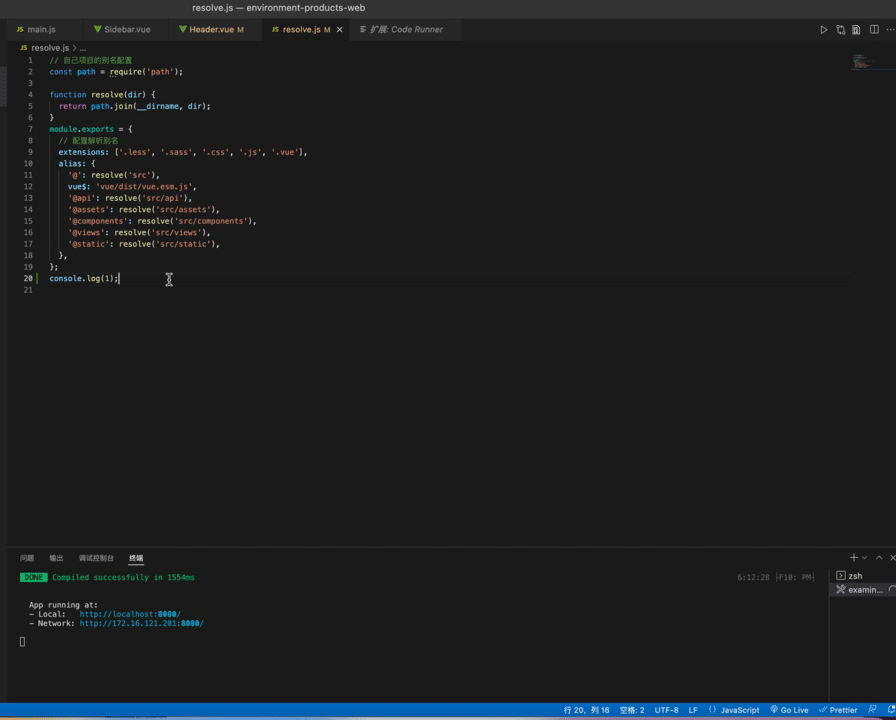The width and height of the screenshot is (896, 720).
Task: Click the const path = require('path') line
Action: pos(116,72)
